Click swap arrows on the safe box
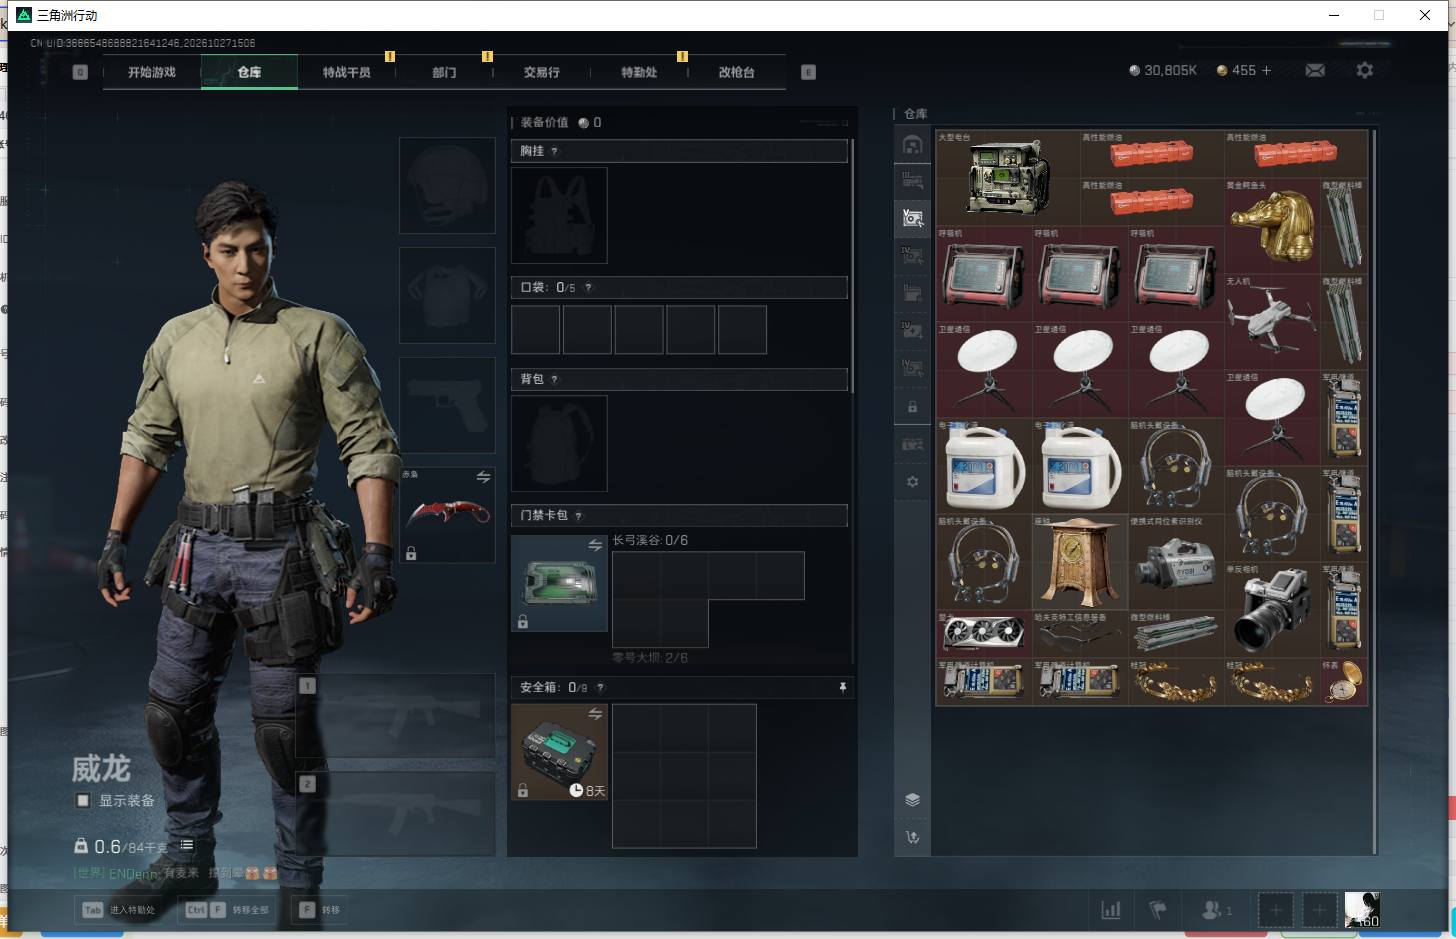Image resolution: width=1456 pixels, height=939 pixels. click(x=595, y=713)
